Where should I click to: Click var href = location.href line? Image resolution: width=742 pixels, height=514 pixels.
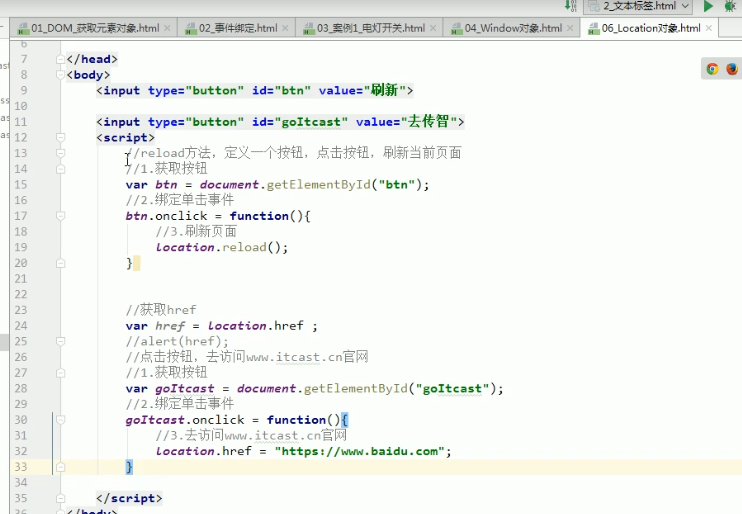click(x=221, y=326)
